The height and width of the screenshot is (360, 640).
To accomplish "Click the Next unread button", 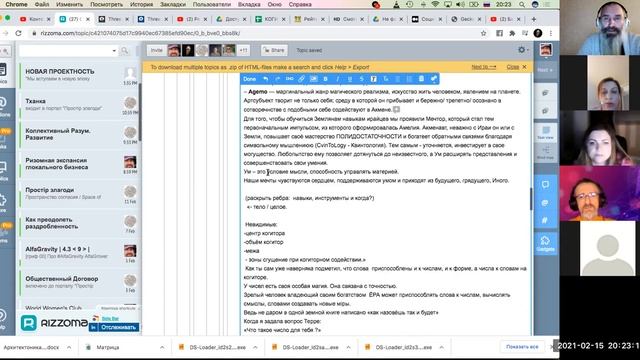I will click(x=545, y=70).
